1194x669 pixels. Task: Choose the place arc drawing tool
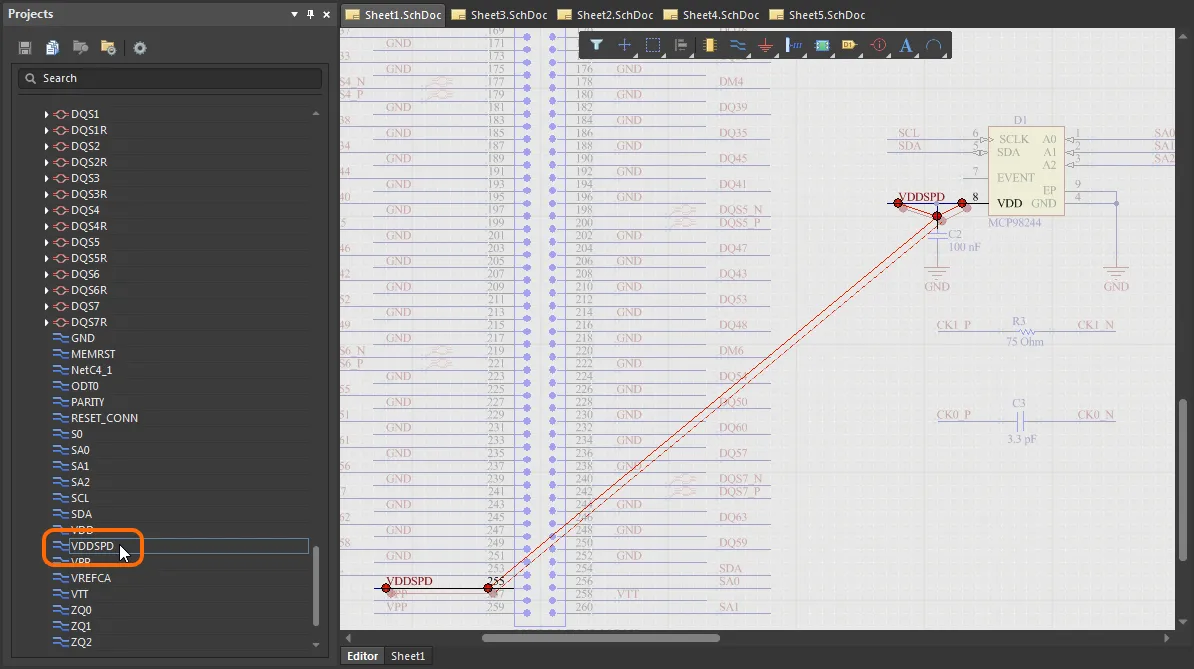pos(934,45)
